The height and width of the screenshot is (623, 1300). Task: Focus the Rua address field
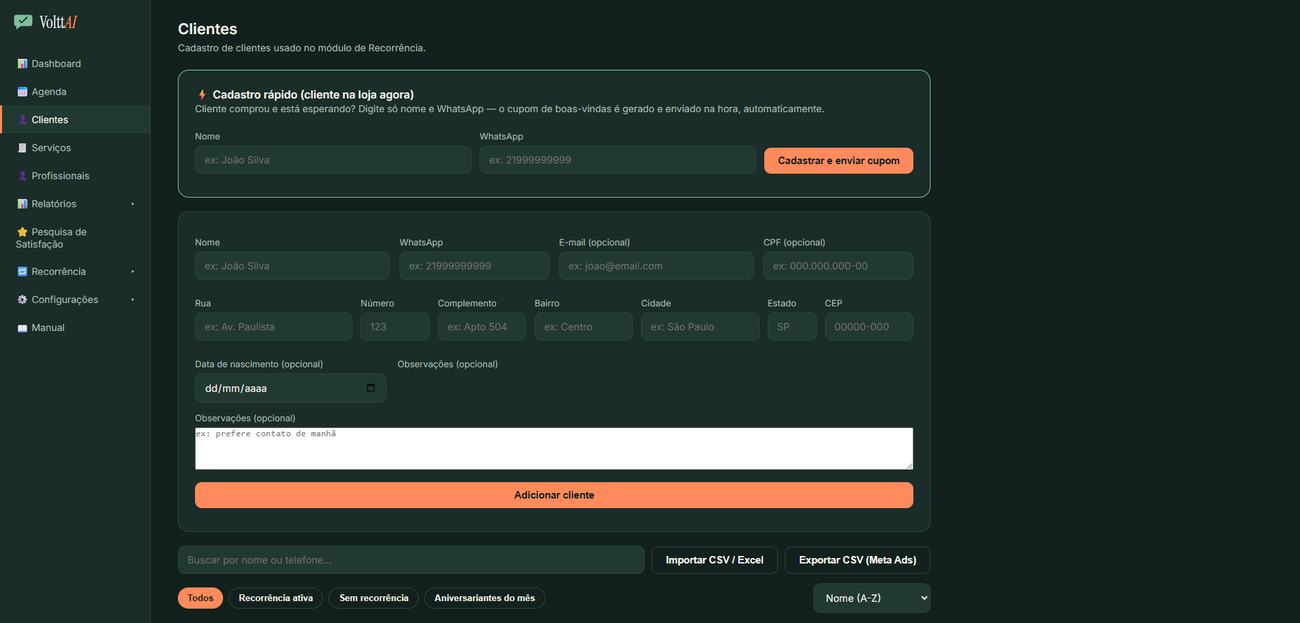pos(273,327)
